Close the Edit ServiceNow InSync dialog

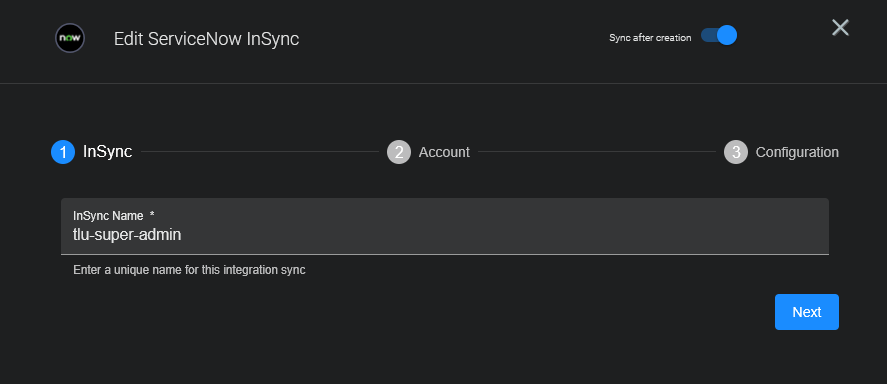click(x=840, y=27)
